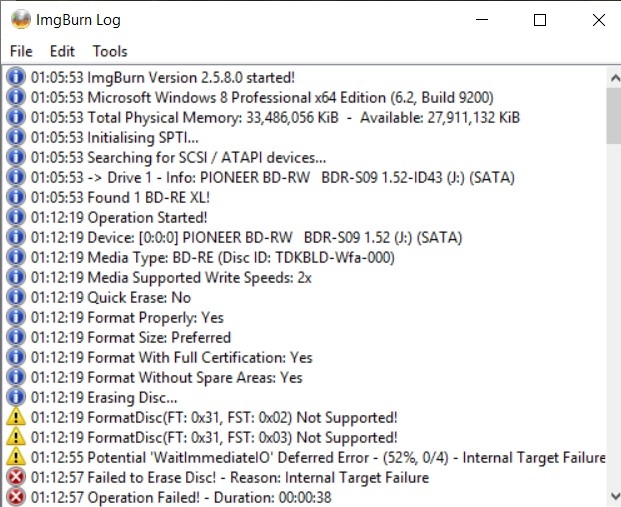Click info icon beside ImgBurn Version started
The height and width of the screenshot is (507, 621).
tap(16, 77)
